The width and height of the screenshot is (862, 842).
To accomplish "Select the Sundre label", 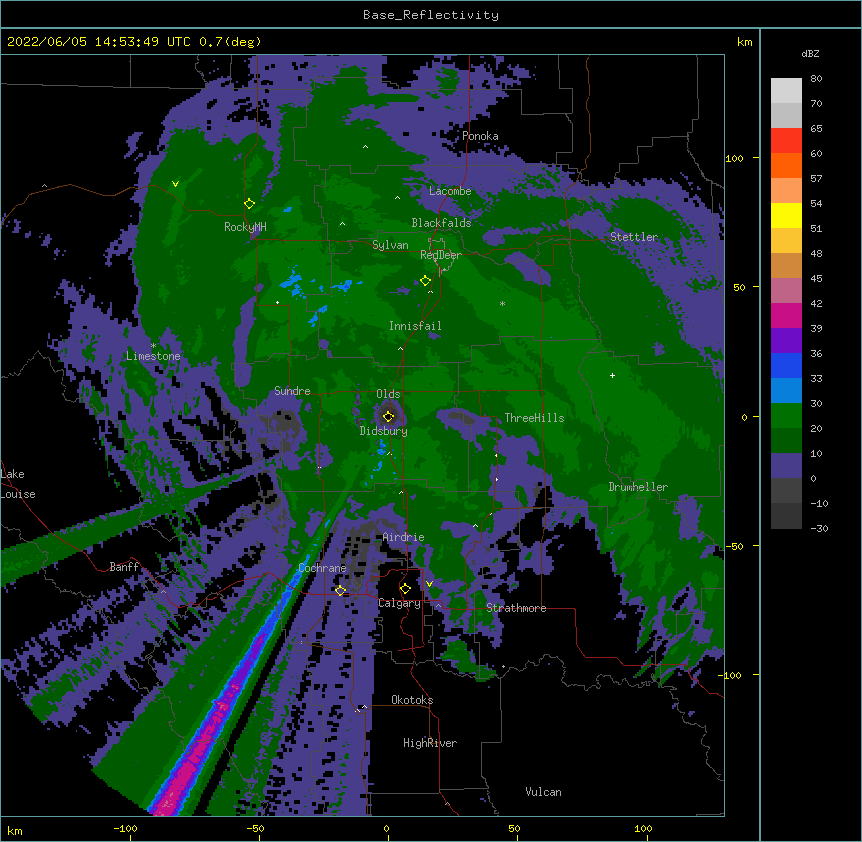I will (x=292, y=391).
